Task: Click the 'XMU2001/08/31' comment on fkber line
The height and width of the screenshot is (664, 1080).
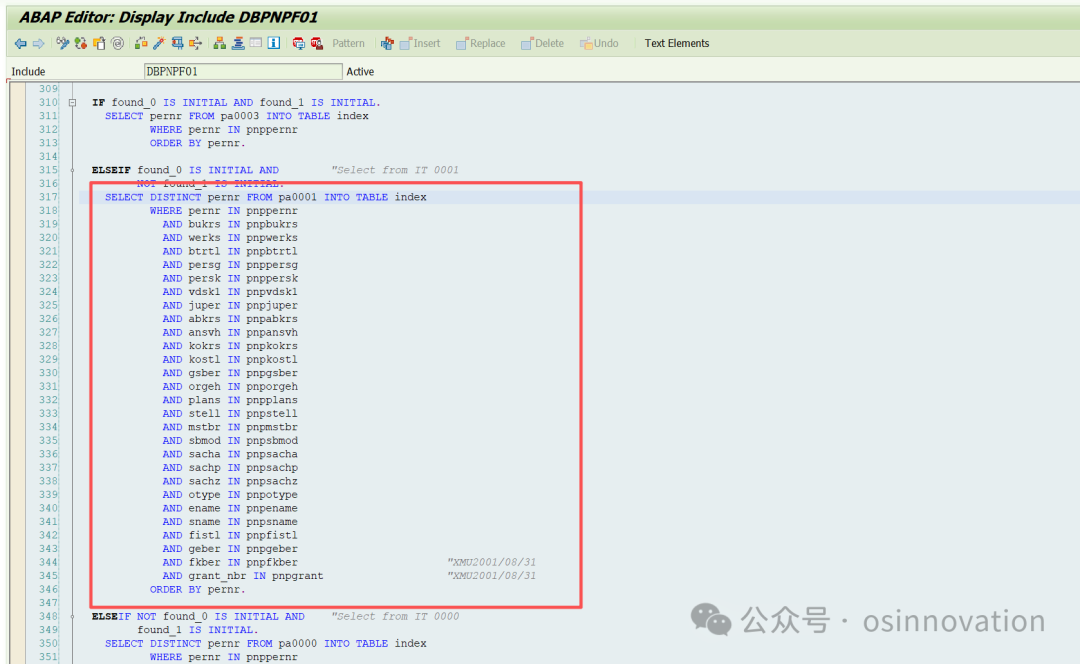Action: (492, 562)
